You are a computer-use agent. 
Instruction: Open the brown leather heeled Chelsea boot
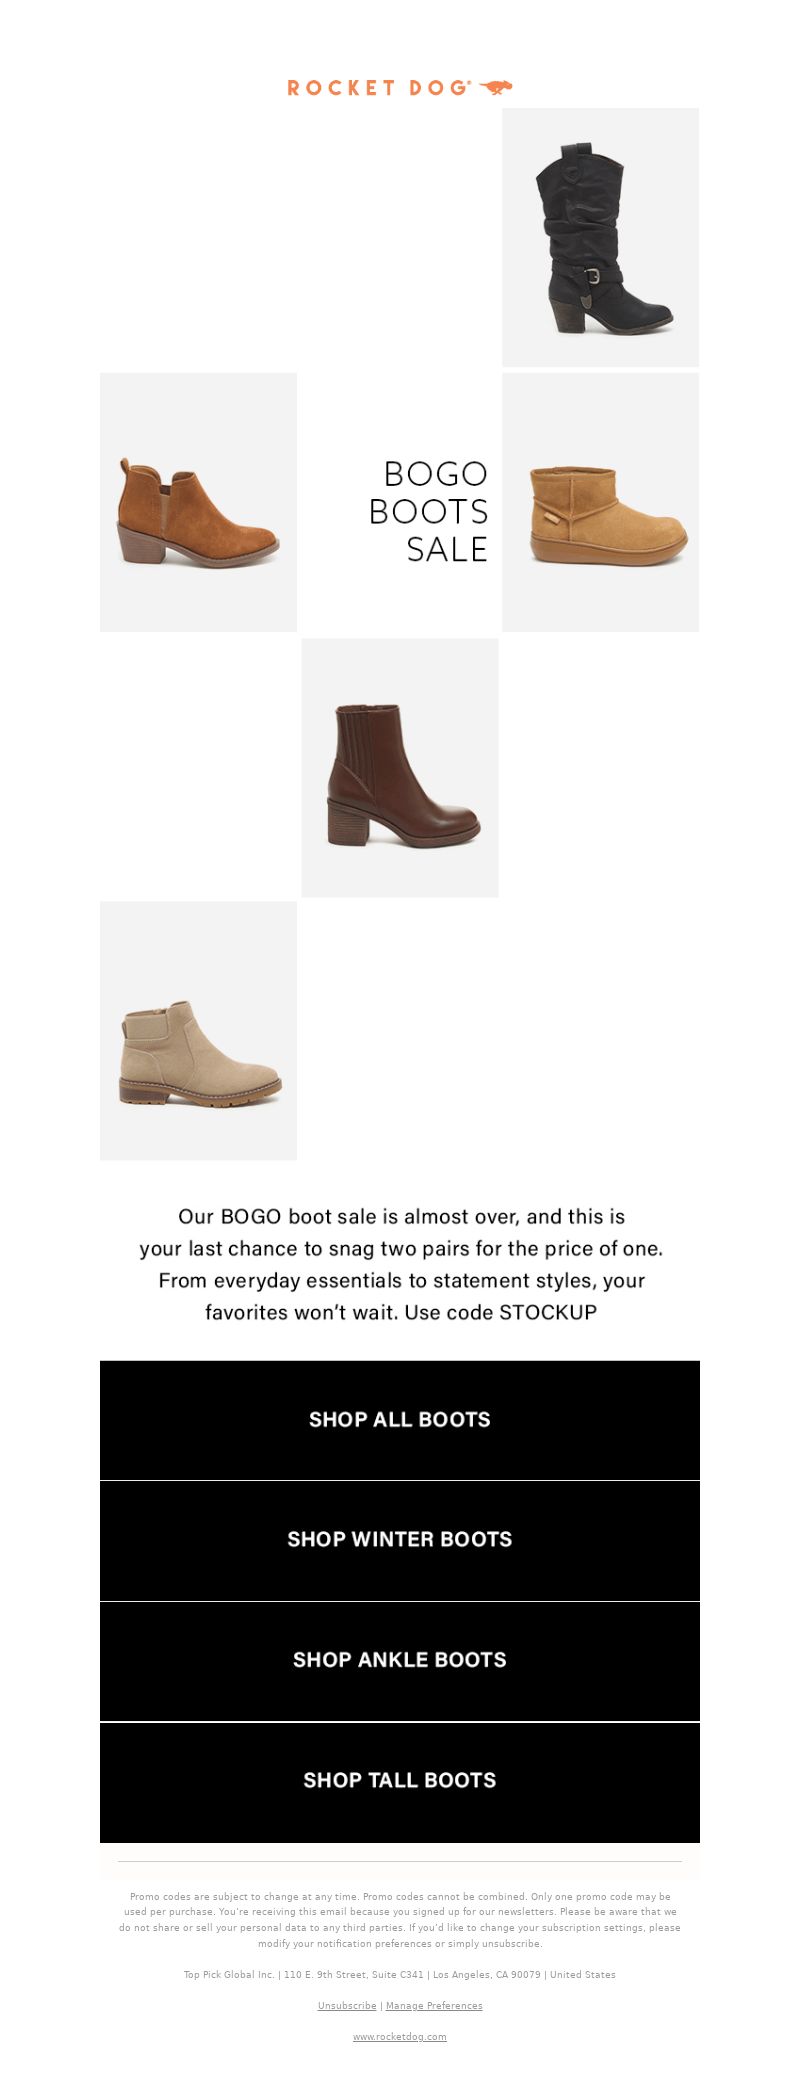(x=400, y=768)
